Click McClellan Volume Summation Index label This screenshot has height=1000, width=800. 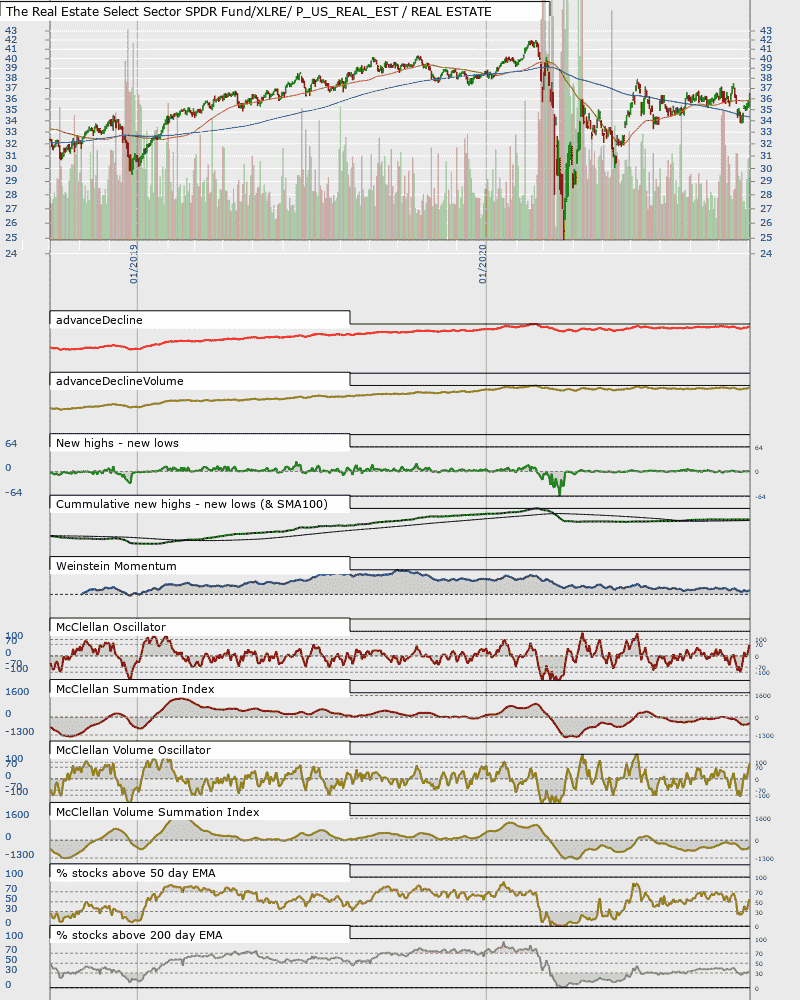pyautogui.click(x=158, y=812)
